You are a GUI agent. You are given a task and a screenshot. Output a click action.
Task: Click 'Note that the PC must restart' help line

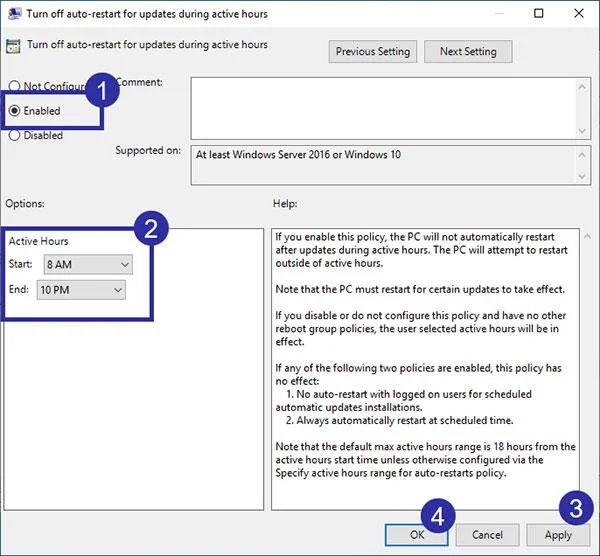420,289
